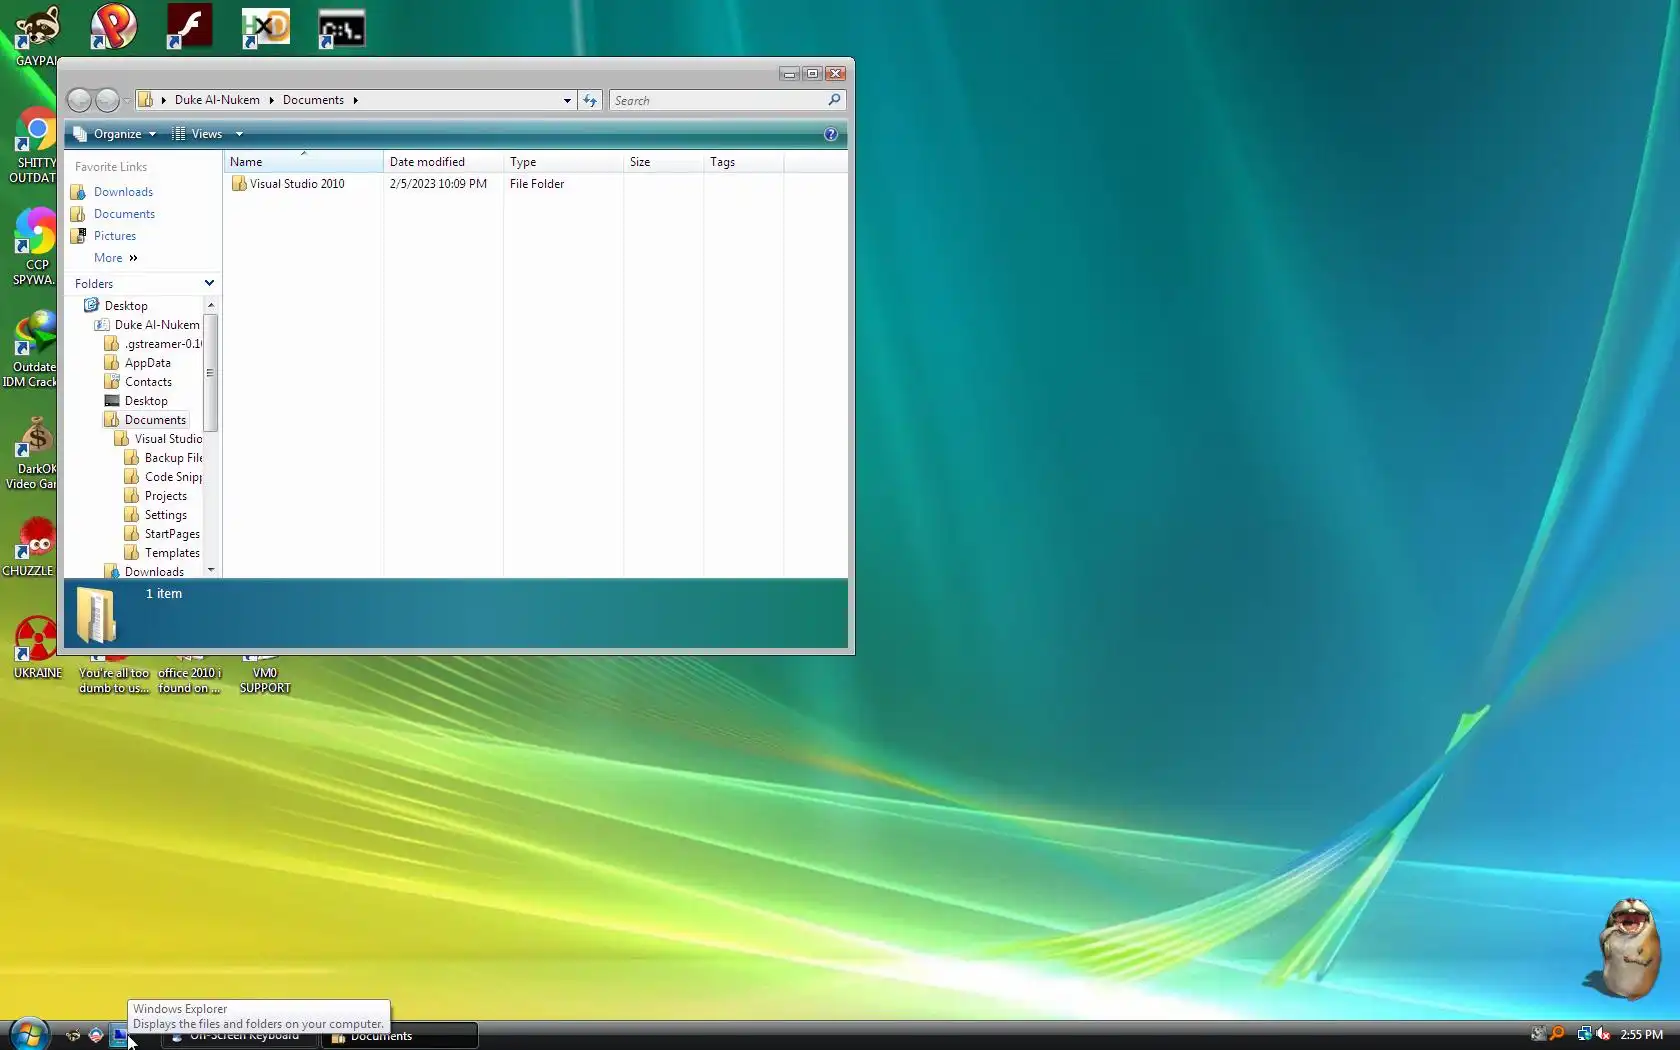Click the 2:55 PM taskbar clock

[1642, 1035]
